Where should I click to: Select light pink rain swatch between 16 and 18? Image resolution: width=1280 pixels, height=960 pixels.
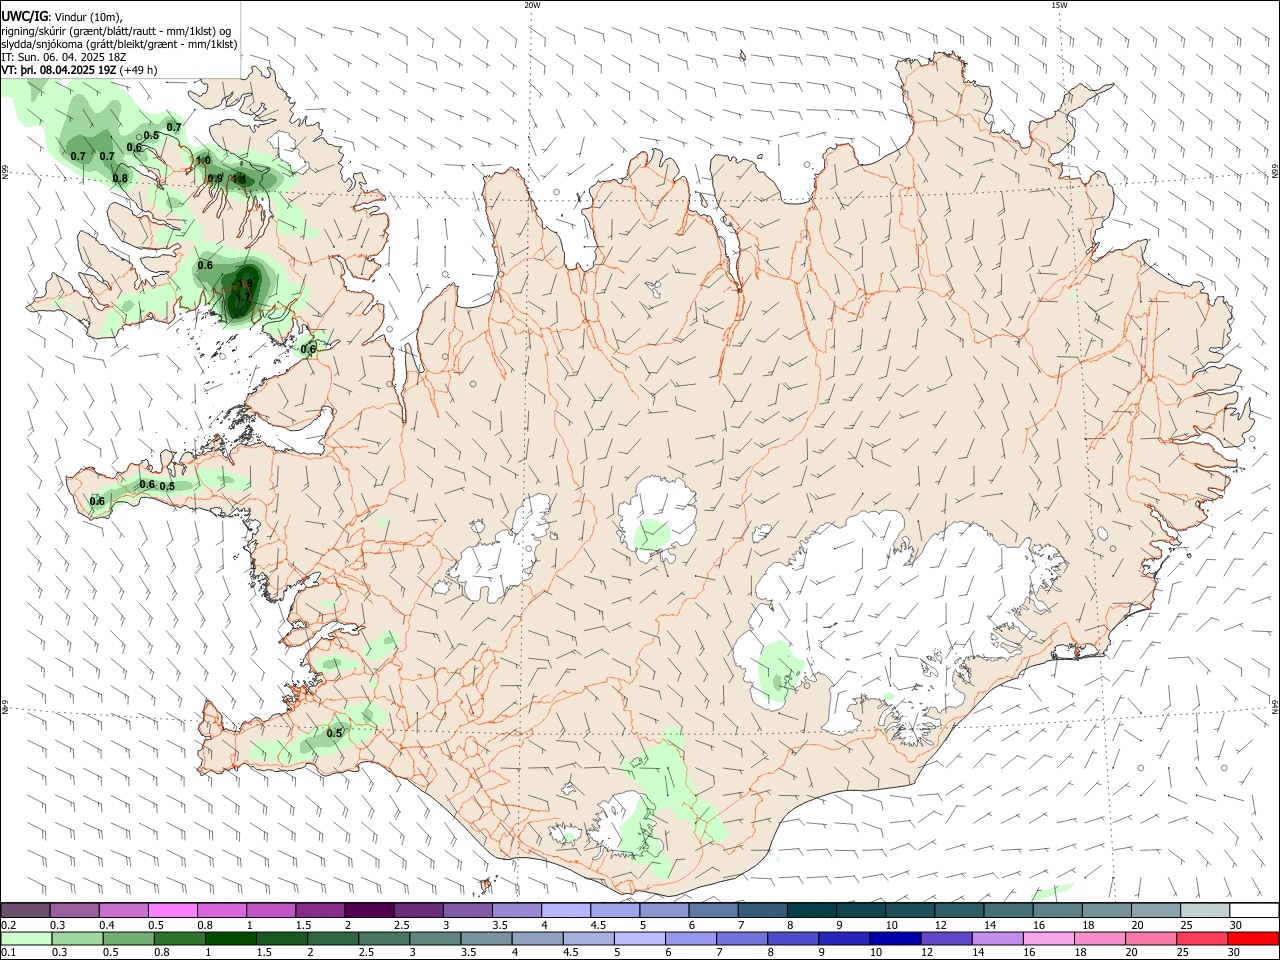pos(1047,939)
